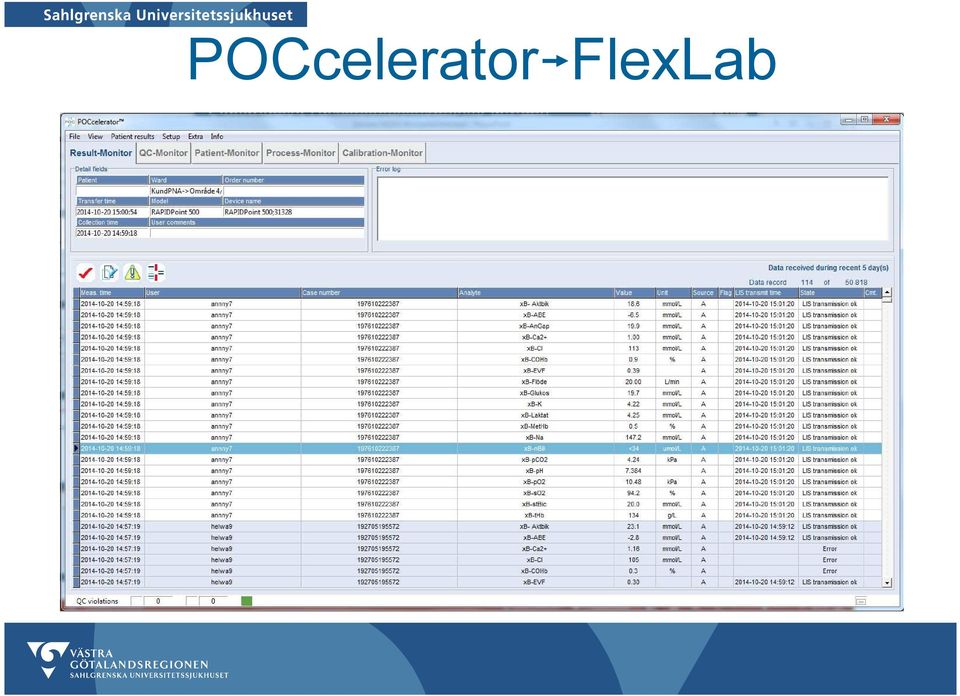Click the red and blue lines toolbar icon
The width and height of the screenshot is (960, 696).
(x=156, y=272)
